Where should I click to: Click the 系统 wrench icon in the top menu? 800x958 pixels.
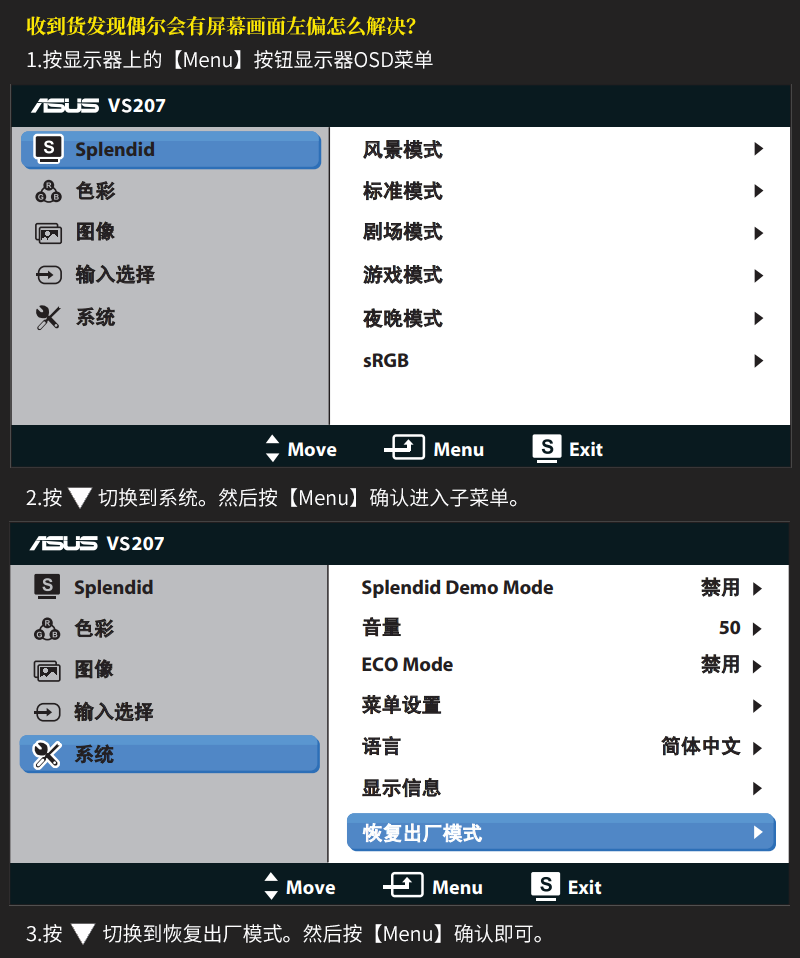click(48, 317)
